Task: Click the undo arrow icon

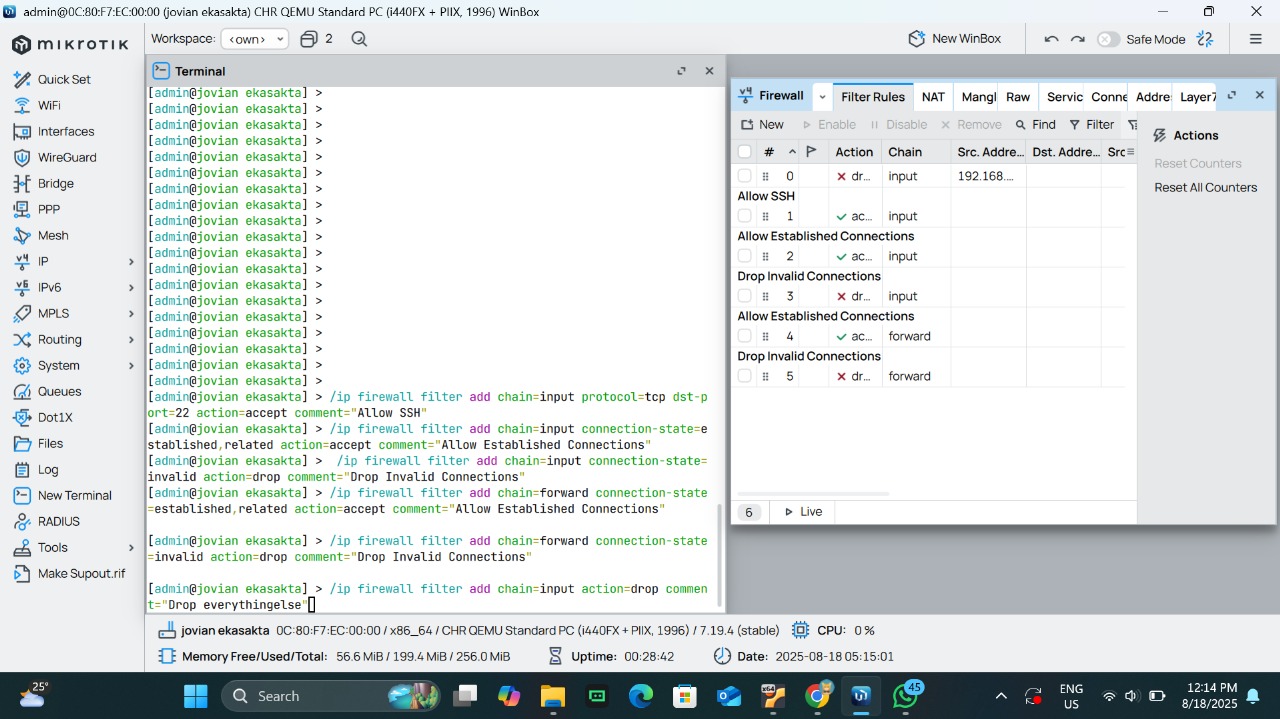Action: click(x=1051, y=39)
